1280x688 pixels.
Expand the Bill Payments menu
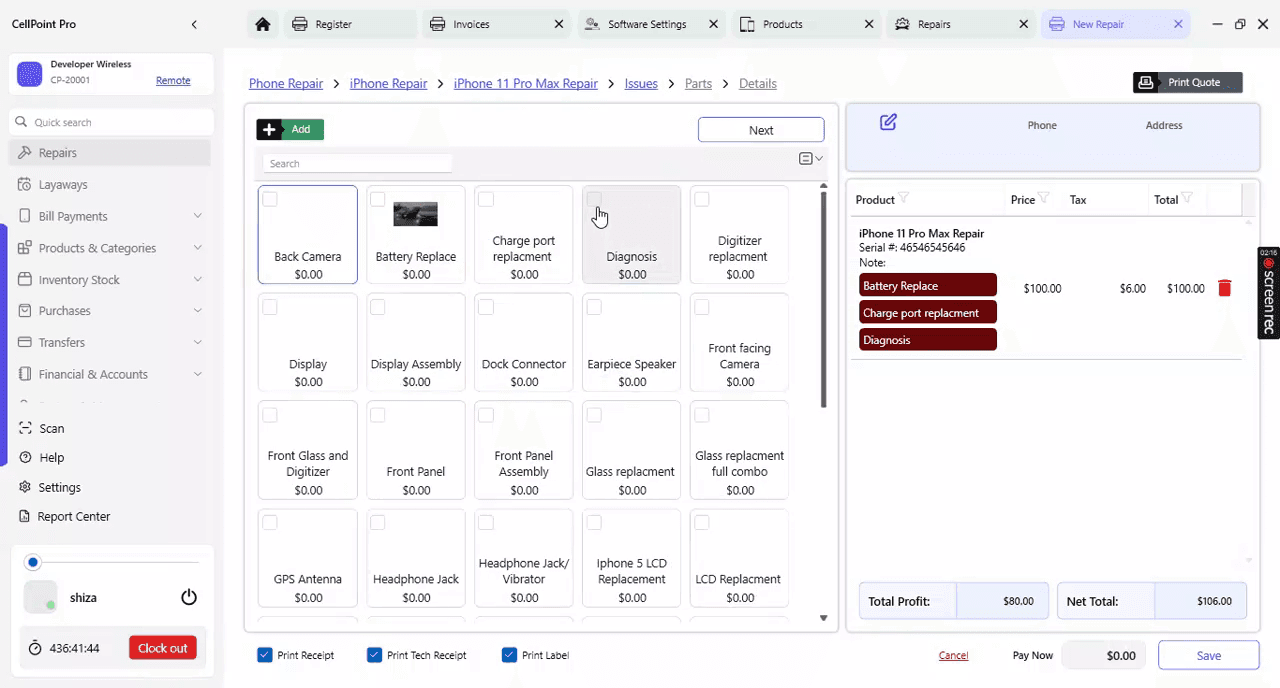197,216
